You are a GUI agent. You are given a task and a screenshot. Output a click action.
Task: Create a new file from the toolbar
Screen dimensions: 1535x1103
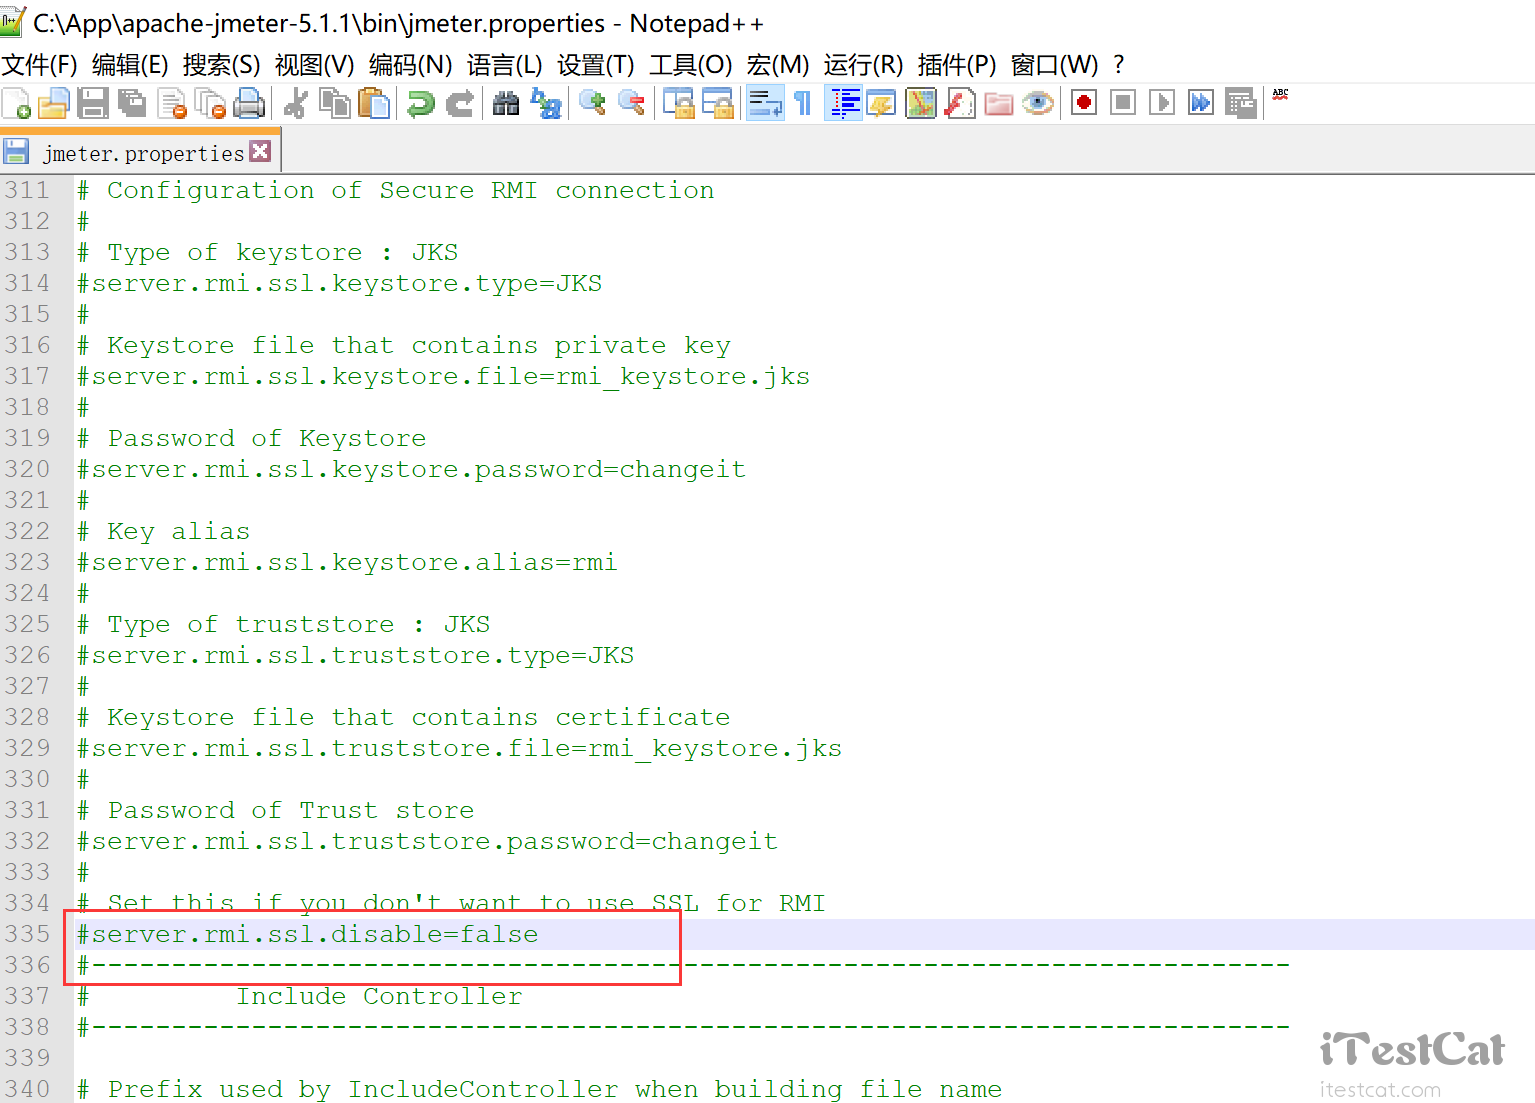[x=17, y=103]
